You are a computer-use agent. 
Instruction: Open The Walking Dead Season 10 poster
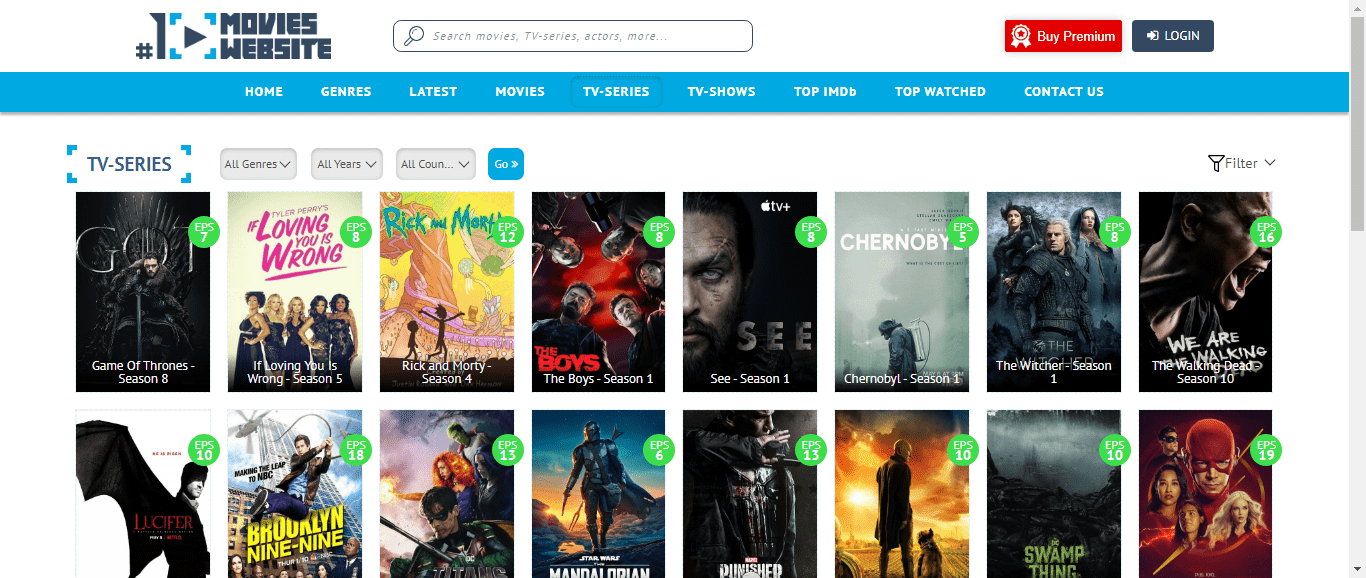click(x=1205, y=292)
